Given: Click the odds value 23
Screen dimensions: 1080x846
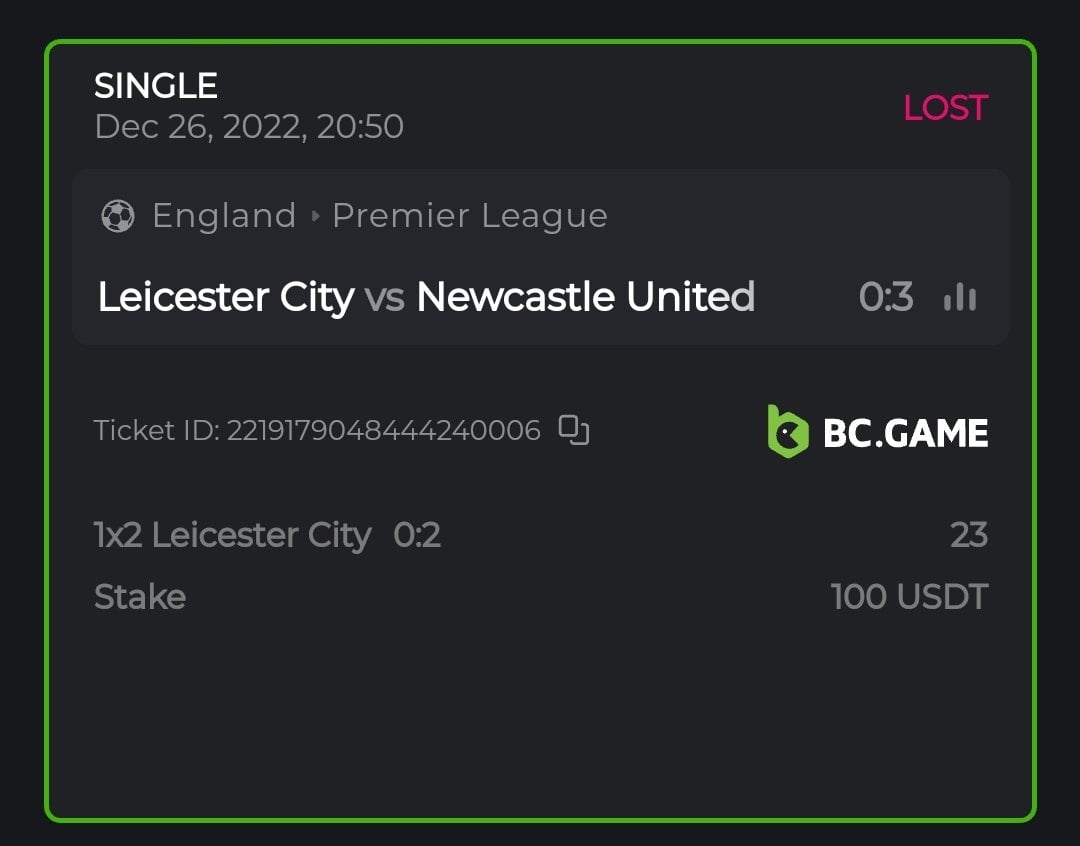Looking at the screenshot, I should pos(968,535).
